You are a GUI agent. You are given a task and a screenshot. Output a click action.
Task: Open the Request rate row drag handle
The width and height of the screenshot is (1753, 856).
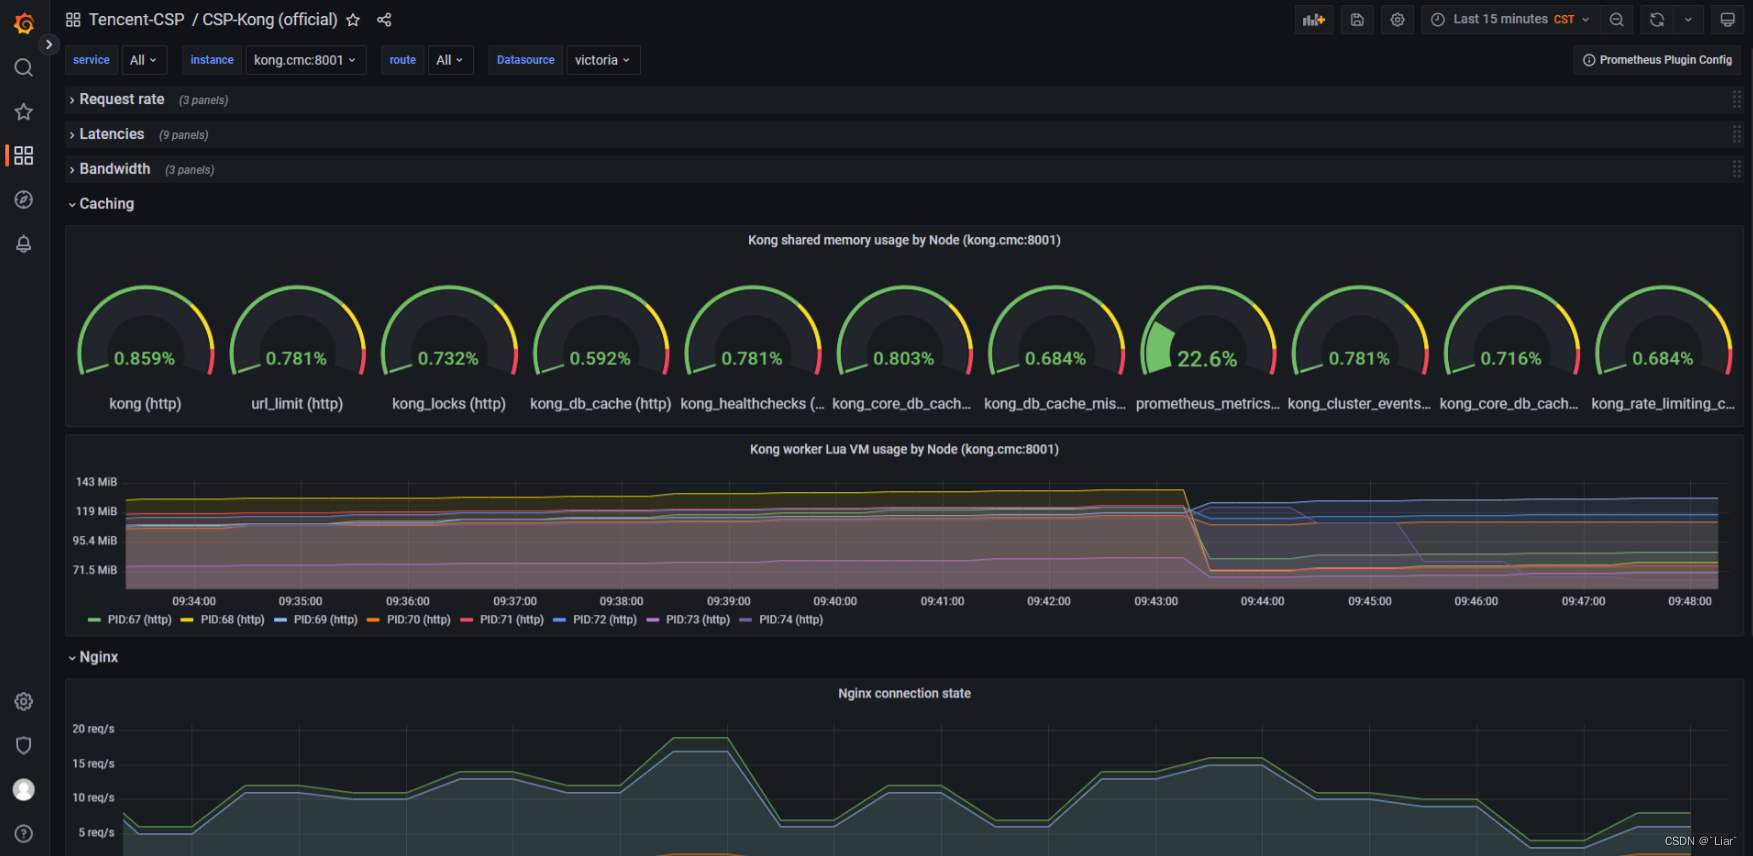pyautogui.click(x=1737, y=99)
